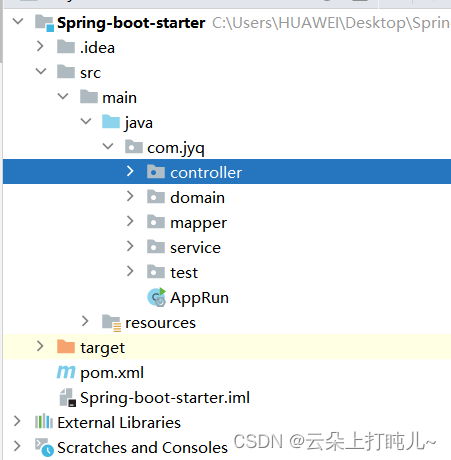Click the project path C:\Users\HUAWEI\Desktop text
The height and width of the screenshot is (460, 451).
331,23
